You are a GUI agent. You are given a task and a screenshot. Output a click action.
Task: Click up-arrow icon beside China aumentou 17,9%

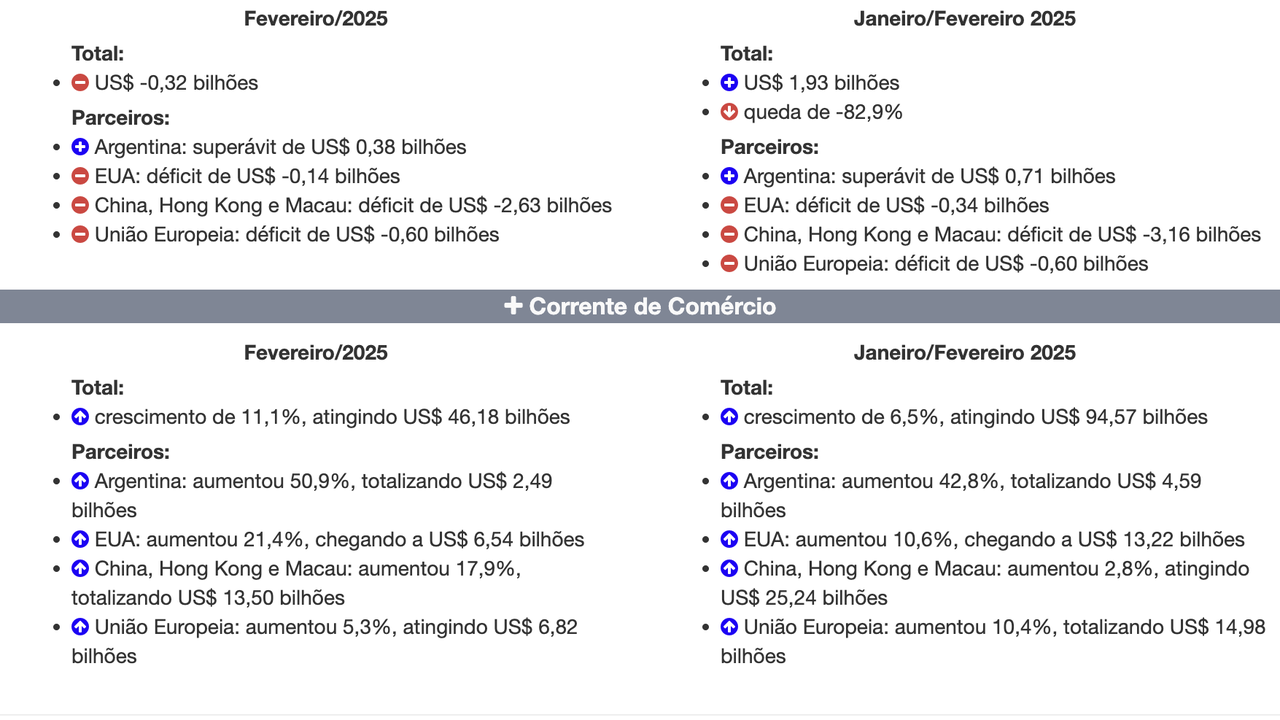click(x=81, y=569)
